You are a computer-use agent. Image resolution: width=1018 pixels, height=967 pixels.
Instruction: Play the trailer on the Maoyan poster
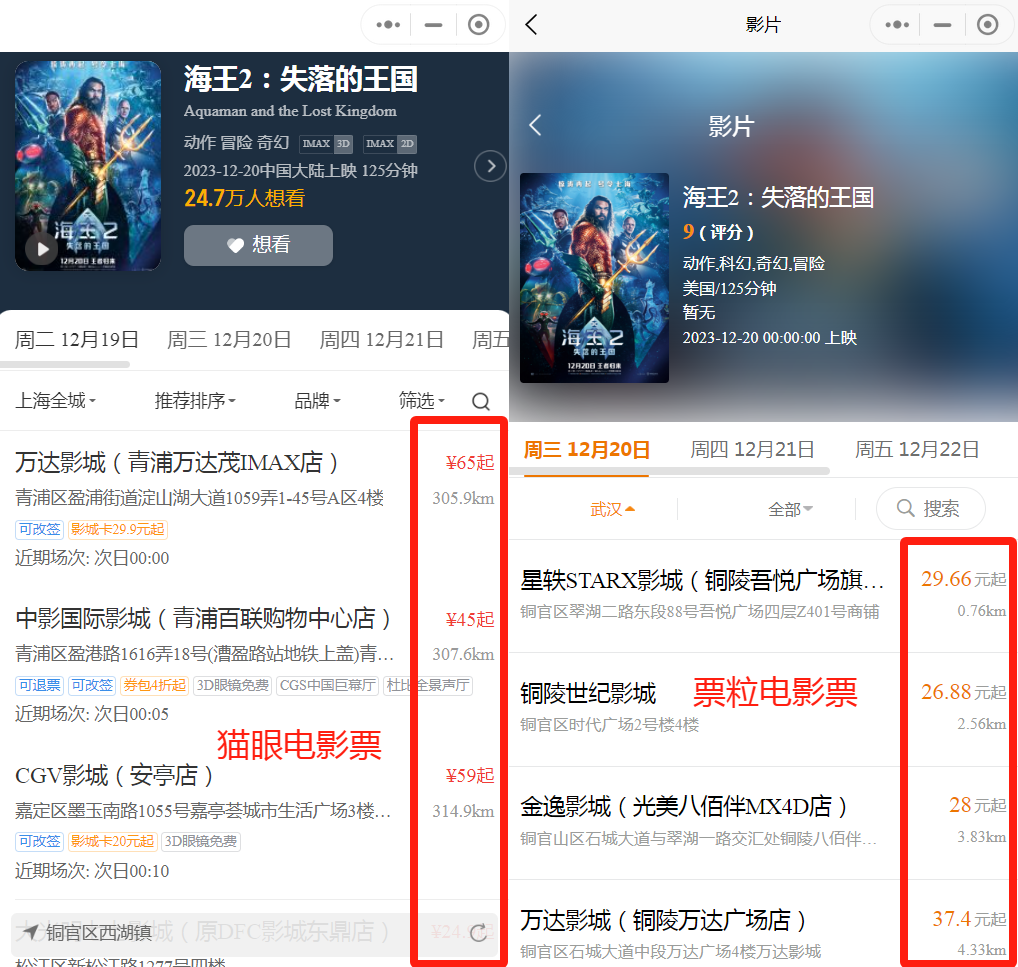pyautogui.click(x=42, y=249)
